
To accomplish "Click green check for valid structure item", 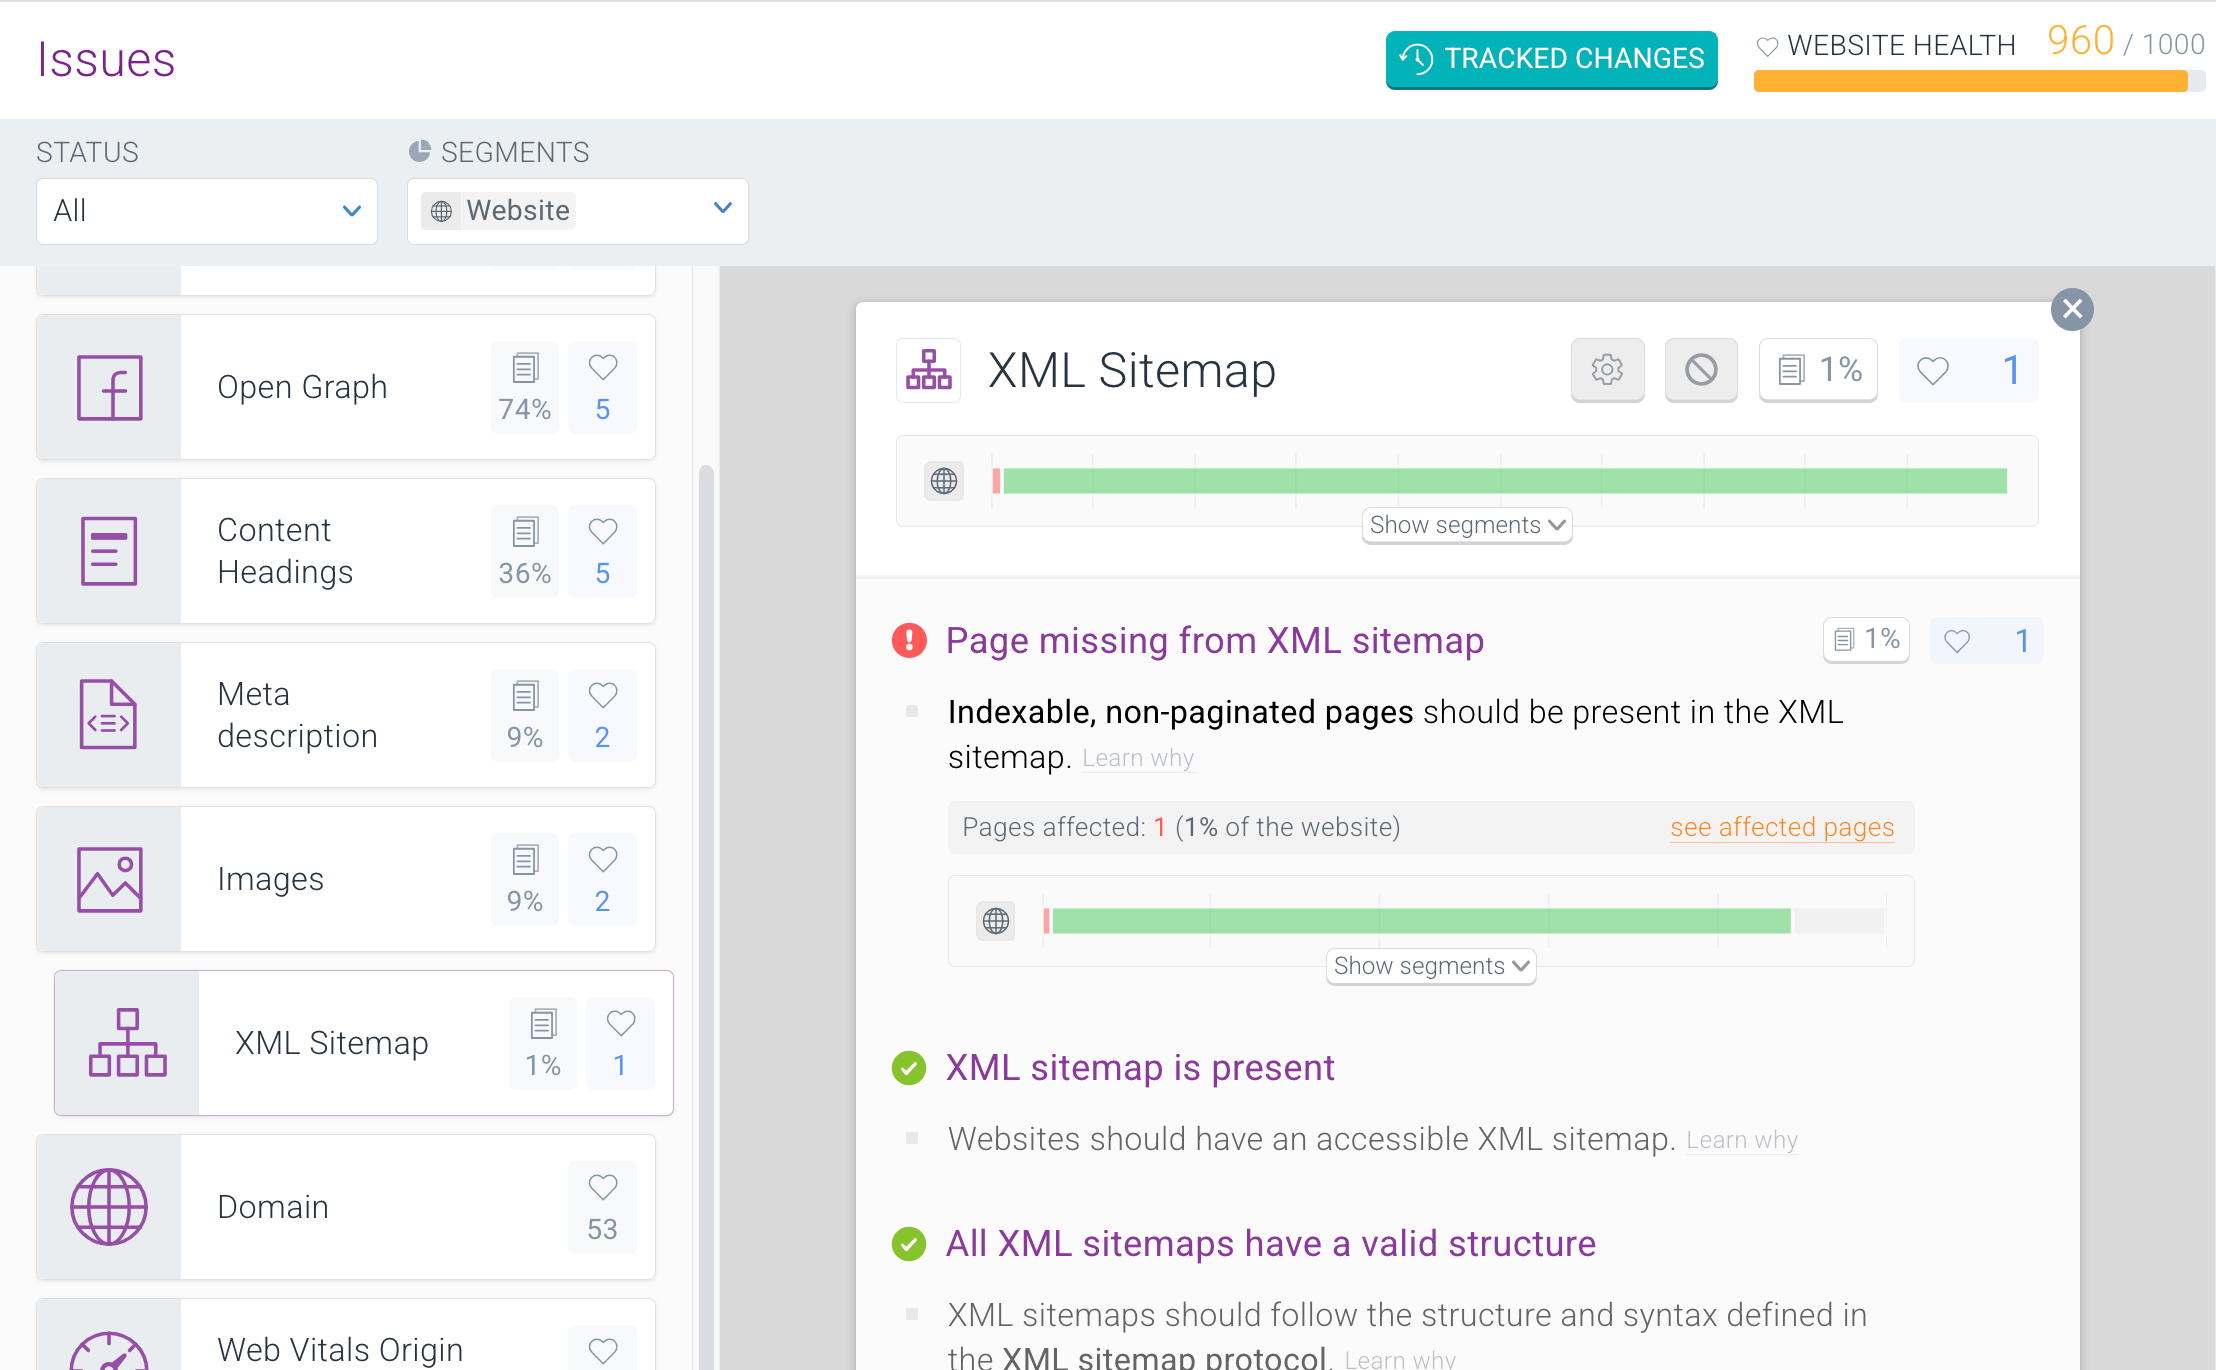I will pos(909,1244).
